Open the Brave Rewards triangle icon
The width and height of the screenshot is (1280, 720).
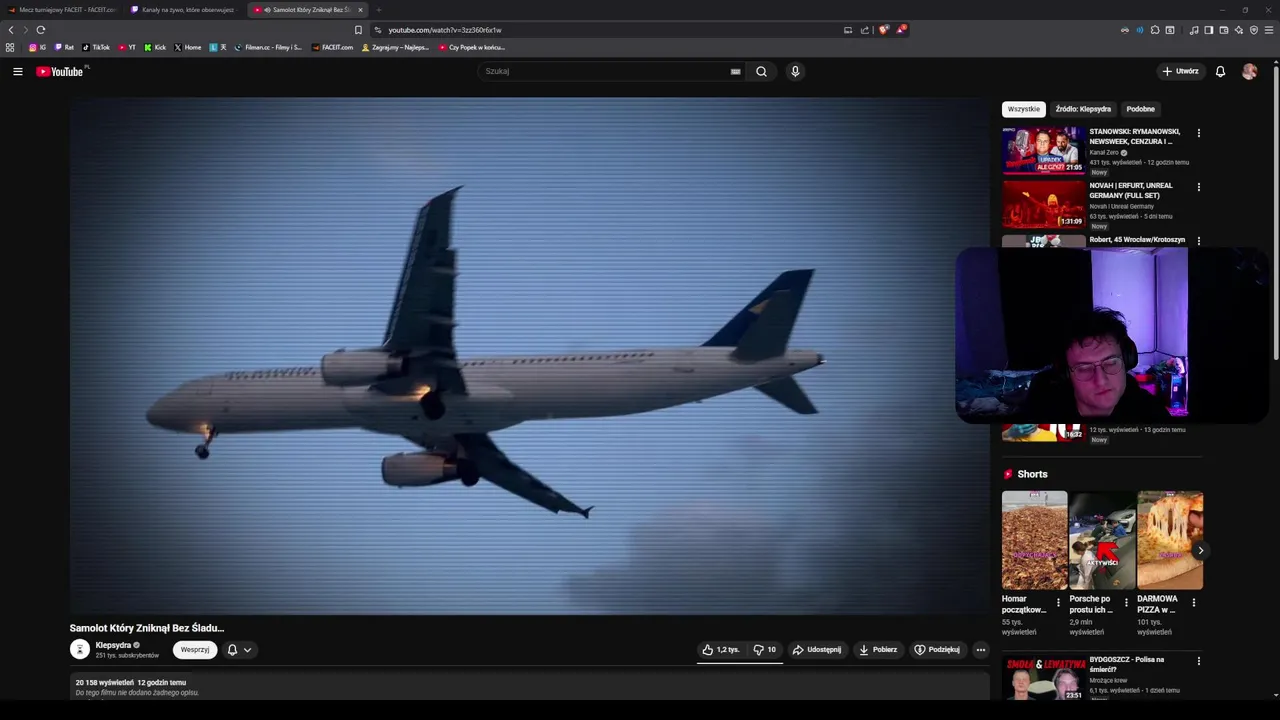pyautogui.click(x=901, y=30)
